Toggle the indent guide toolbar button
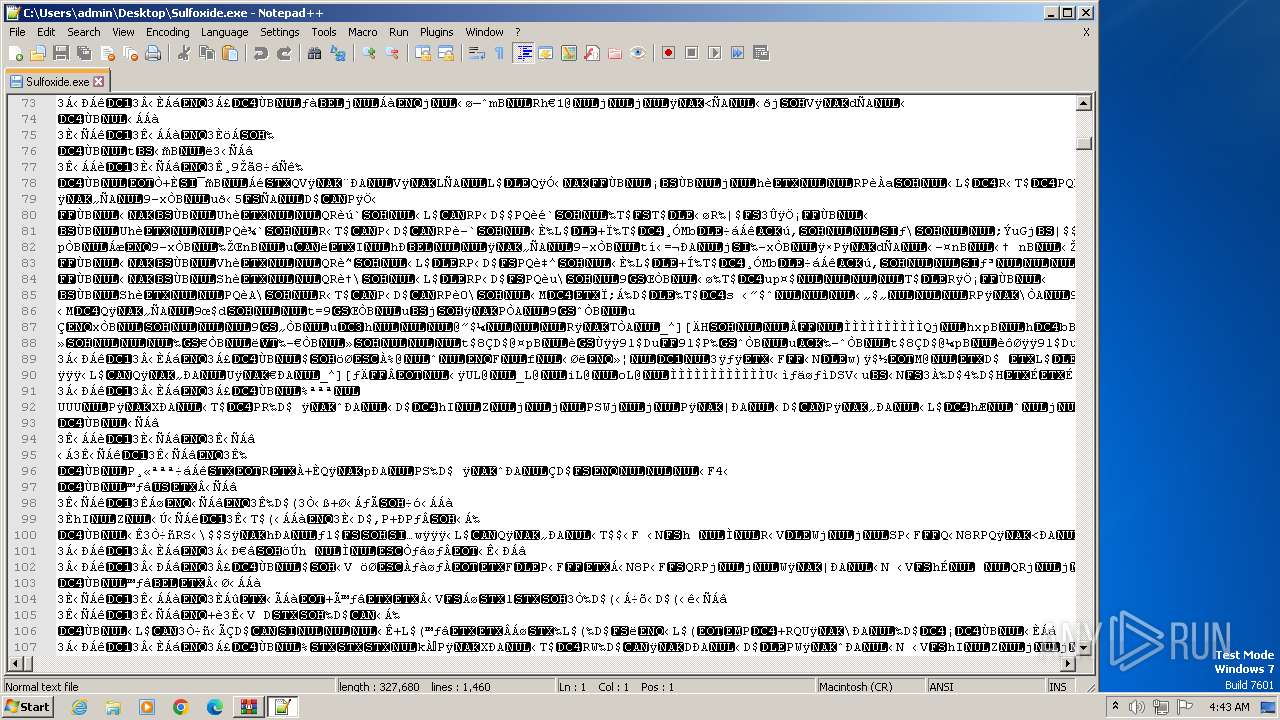This screenshot has height=720, width=1280. pos(522,53)
